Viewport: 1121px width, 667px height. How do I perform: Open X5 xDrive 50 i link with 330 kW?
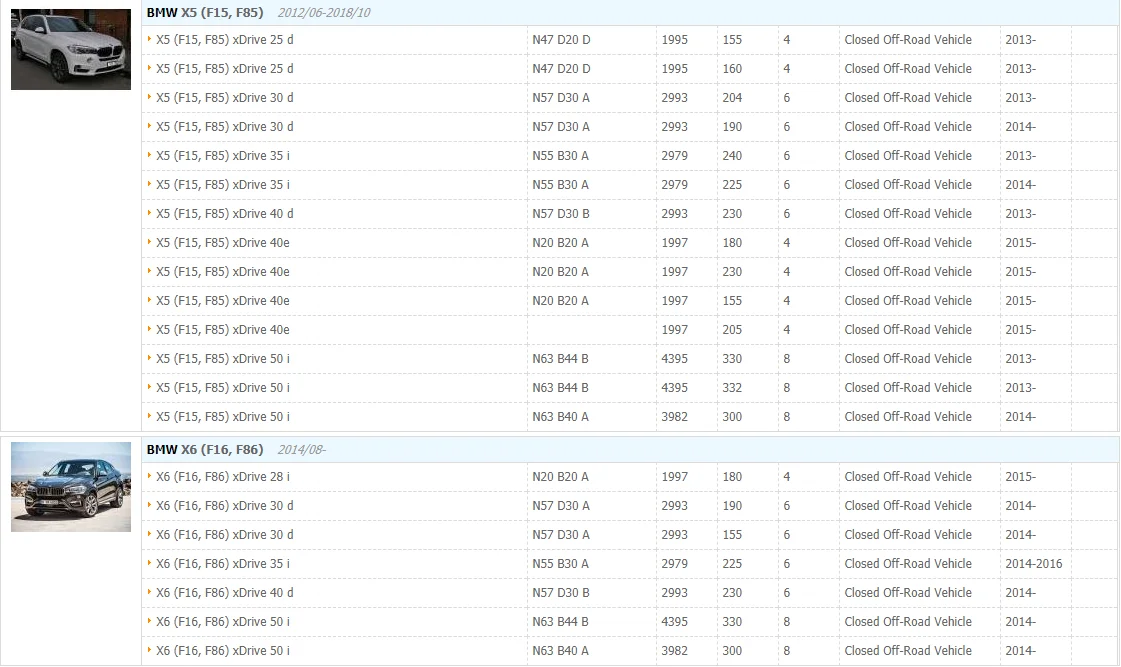pos(223,359)
